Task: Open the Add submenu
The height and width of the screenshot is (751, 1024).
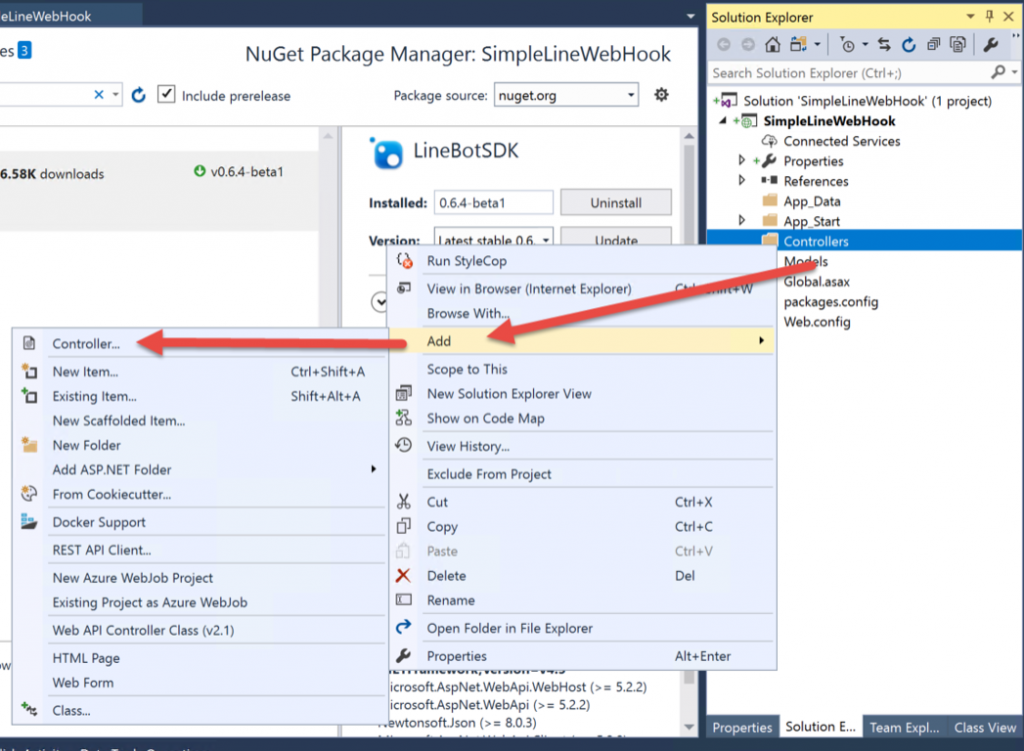Action: tap(583, 340)
